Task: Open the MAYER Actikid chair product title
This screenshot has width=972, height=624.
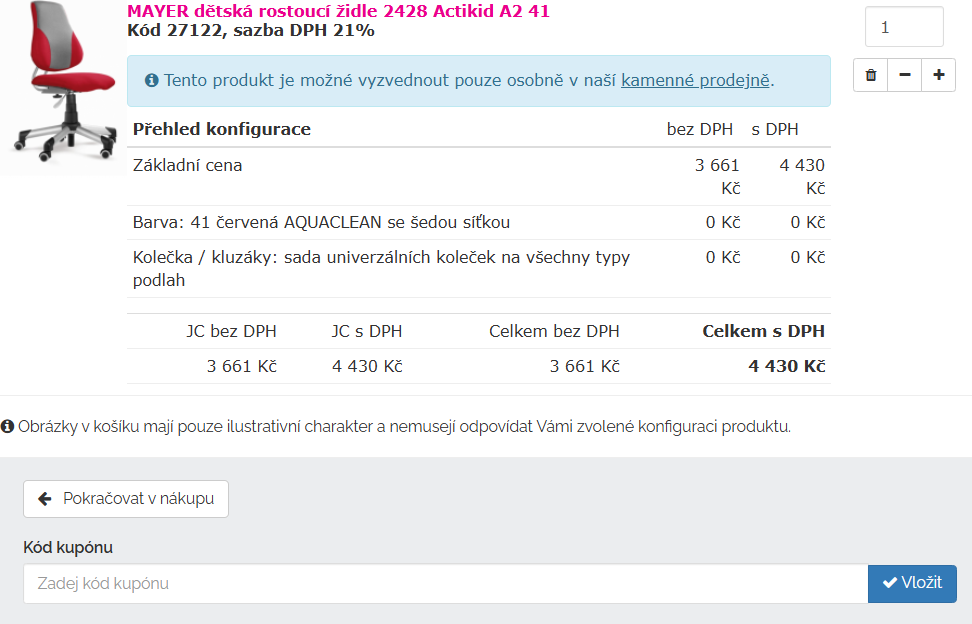Action: pos(338,11)
